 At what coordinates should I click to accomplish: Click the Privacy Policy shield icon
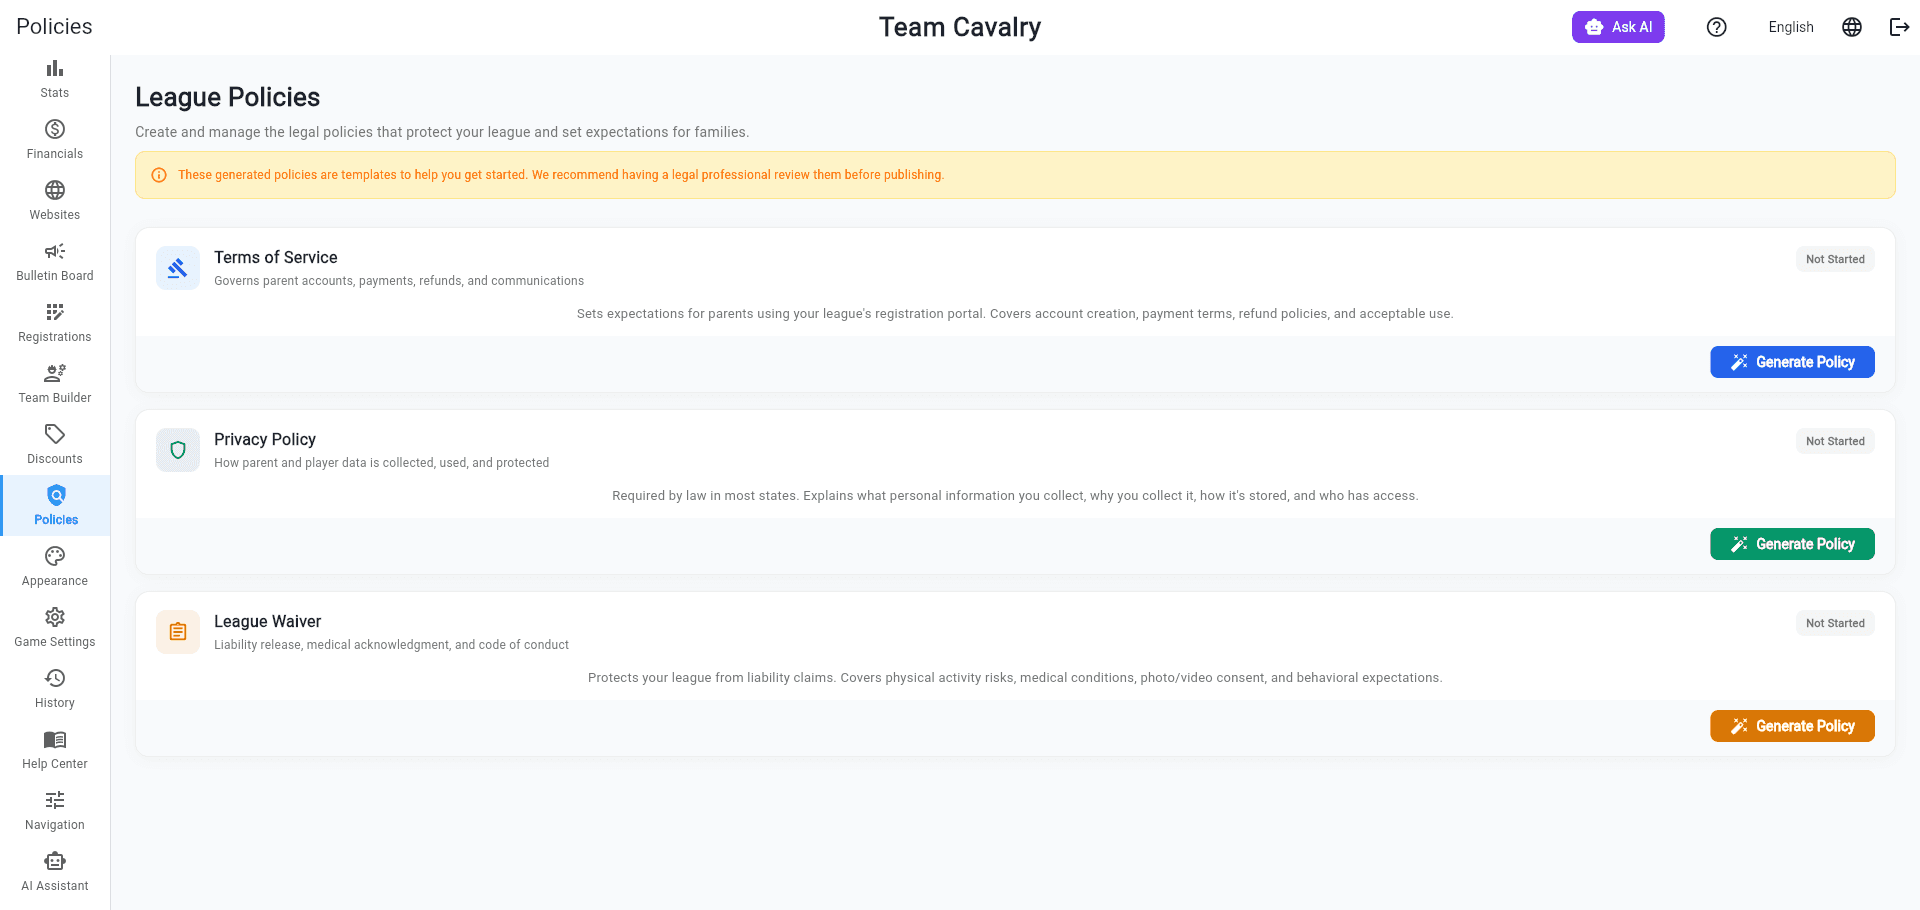178,450
